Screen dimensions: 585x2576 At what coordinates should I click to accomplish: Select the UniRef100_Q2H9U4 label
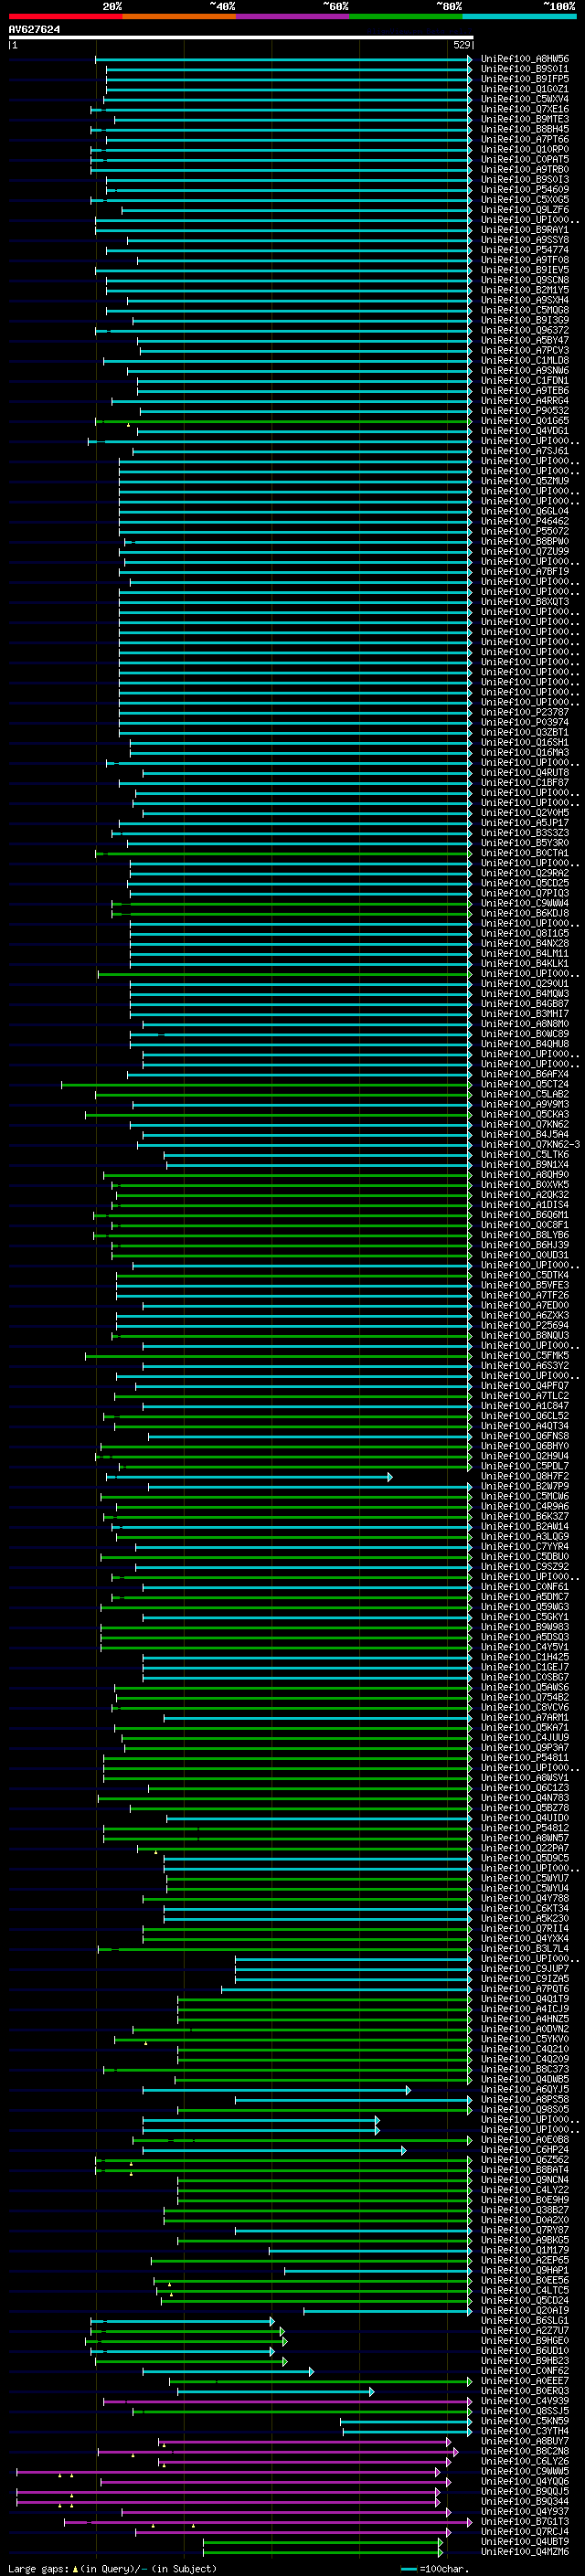(x=525, y=1456)
